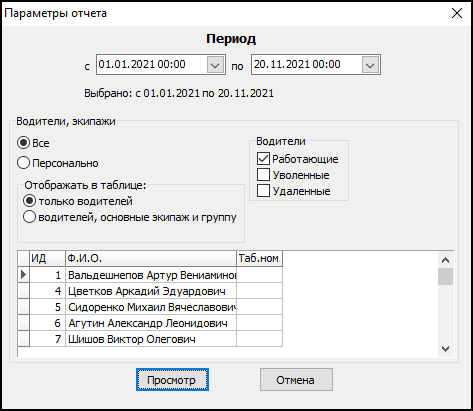Click the scroll up arrow of driver list
This screenshot has height=411, width=473.
click(445, 260)
